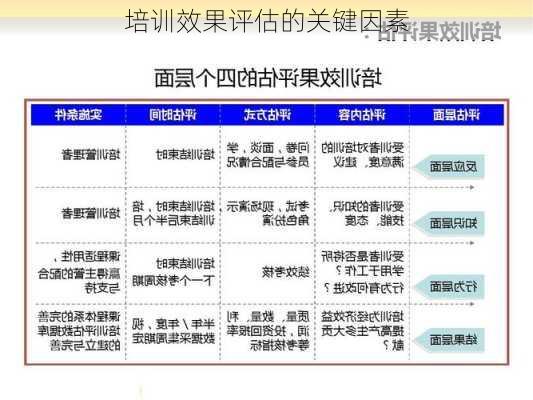Click 培训管理者 in the 知识层面 row
Screen dimensions: 533x400
91,213
